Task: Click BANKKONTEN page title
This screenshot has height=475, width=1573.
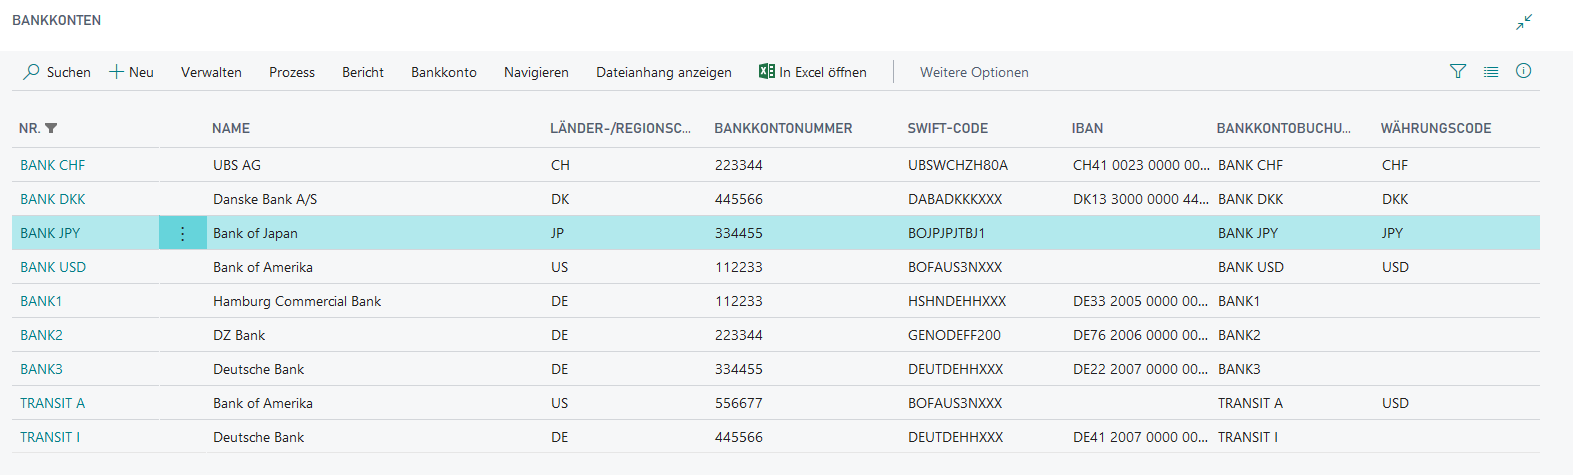Action: 56,20
